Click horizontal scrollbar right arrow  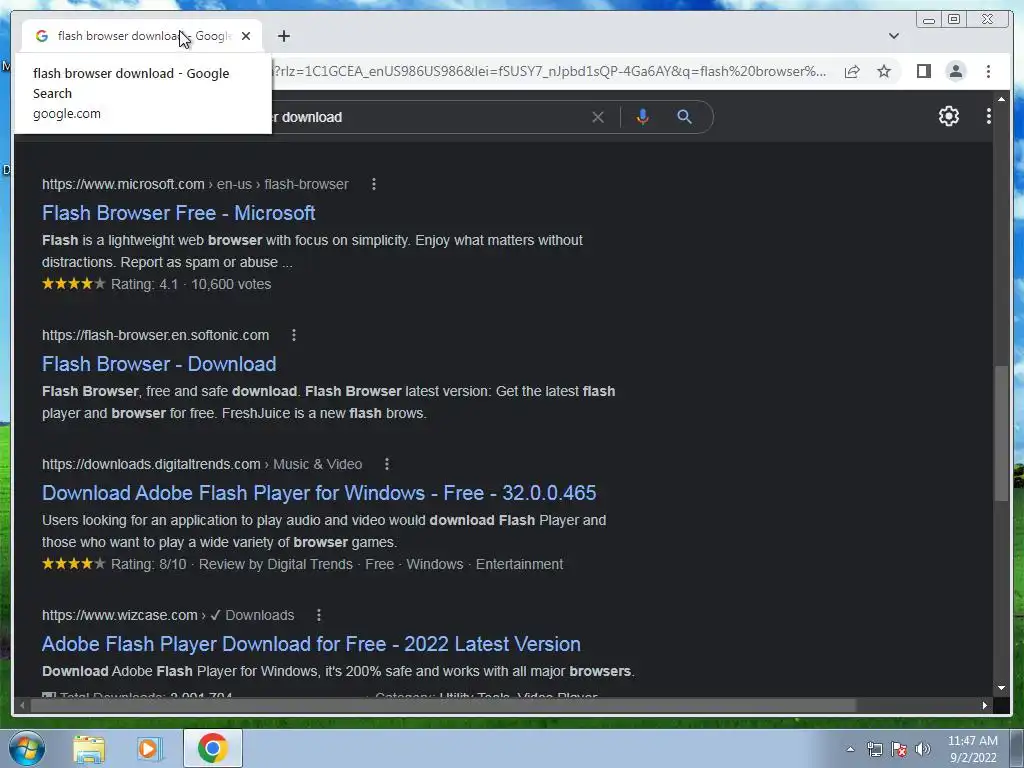(985, 705)
